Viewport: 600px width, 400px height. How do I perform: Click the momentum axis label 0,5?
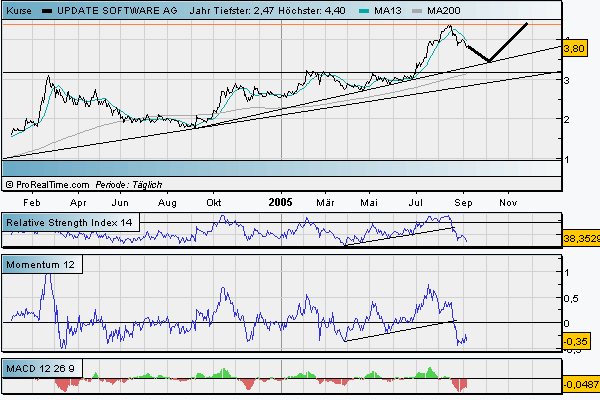571,299
